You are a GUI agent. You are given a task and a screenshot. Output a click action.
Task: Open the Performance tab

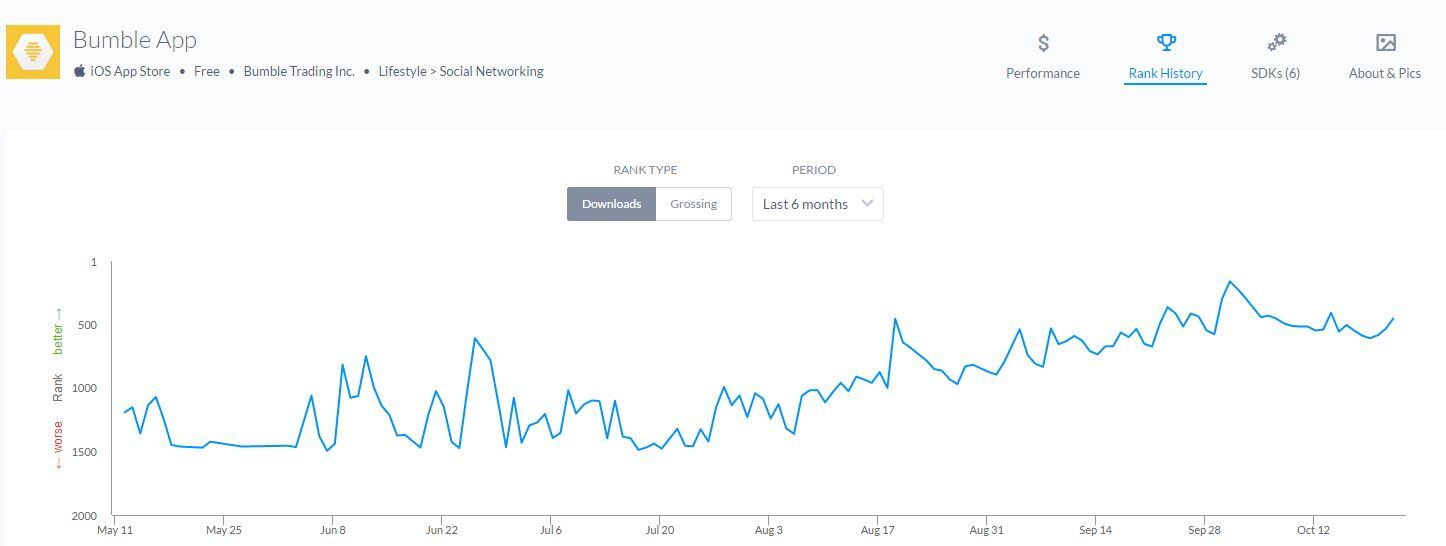tap(1043, 58)
